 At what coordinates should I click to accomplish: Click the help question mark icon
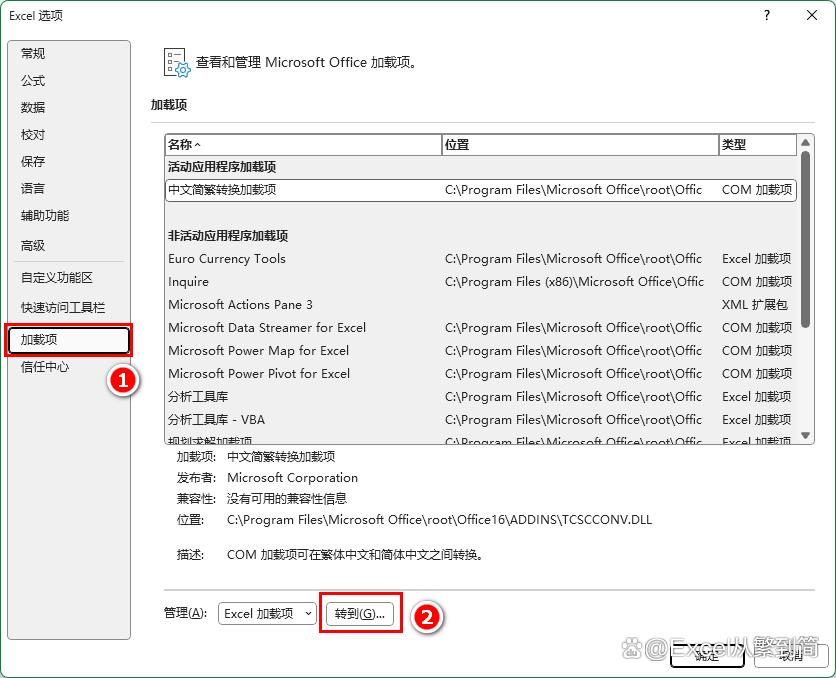(x=767, y=15)
